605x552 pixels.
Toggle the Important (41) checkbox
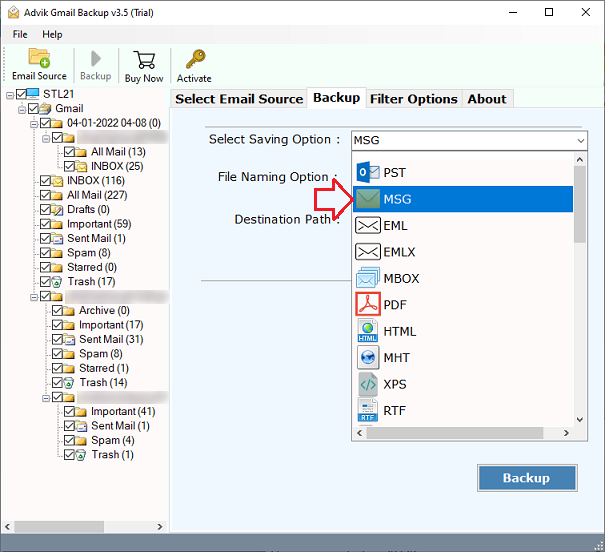(69, 411)
